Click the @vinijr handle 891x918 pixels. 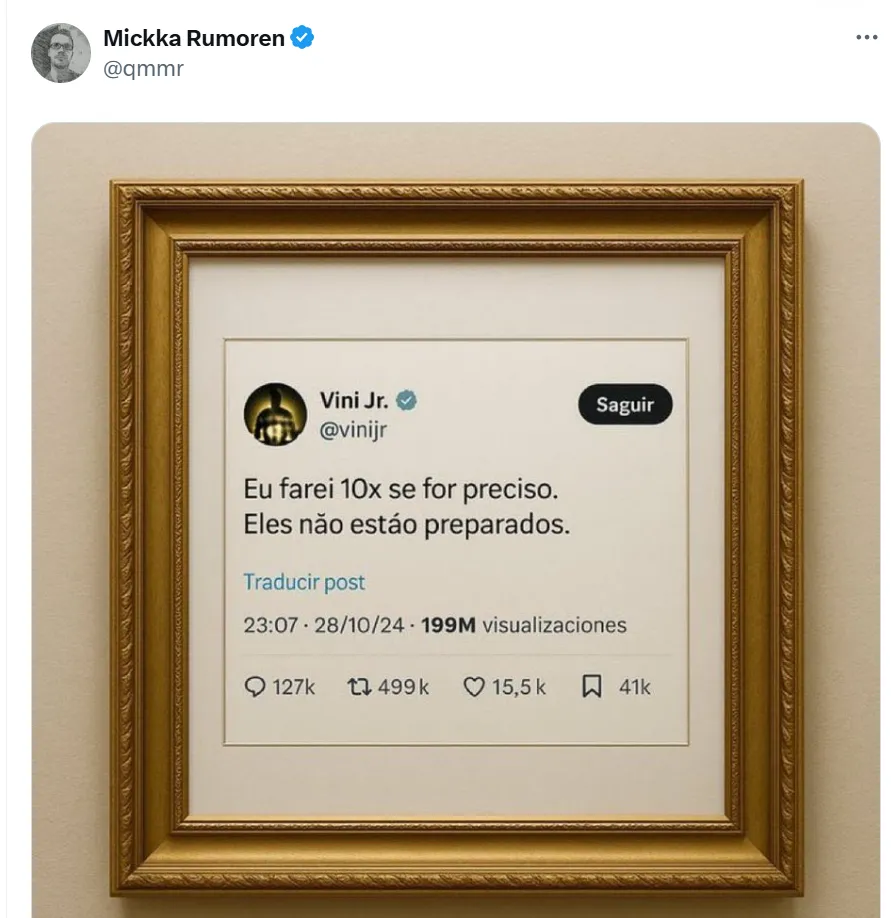[353, 430]
